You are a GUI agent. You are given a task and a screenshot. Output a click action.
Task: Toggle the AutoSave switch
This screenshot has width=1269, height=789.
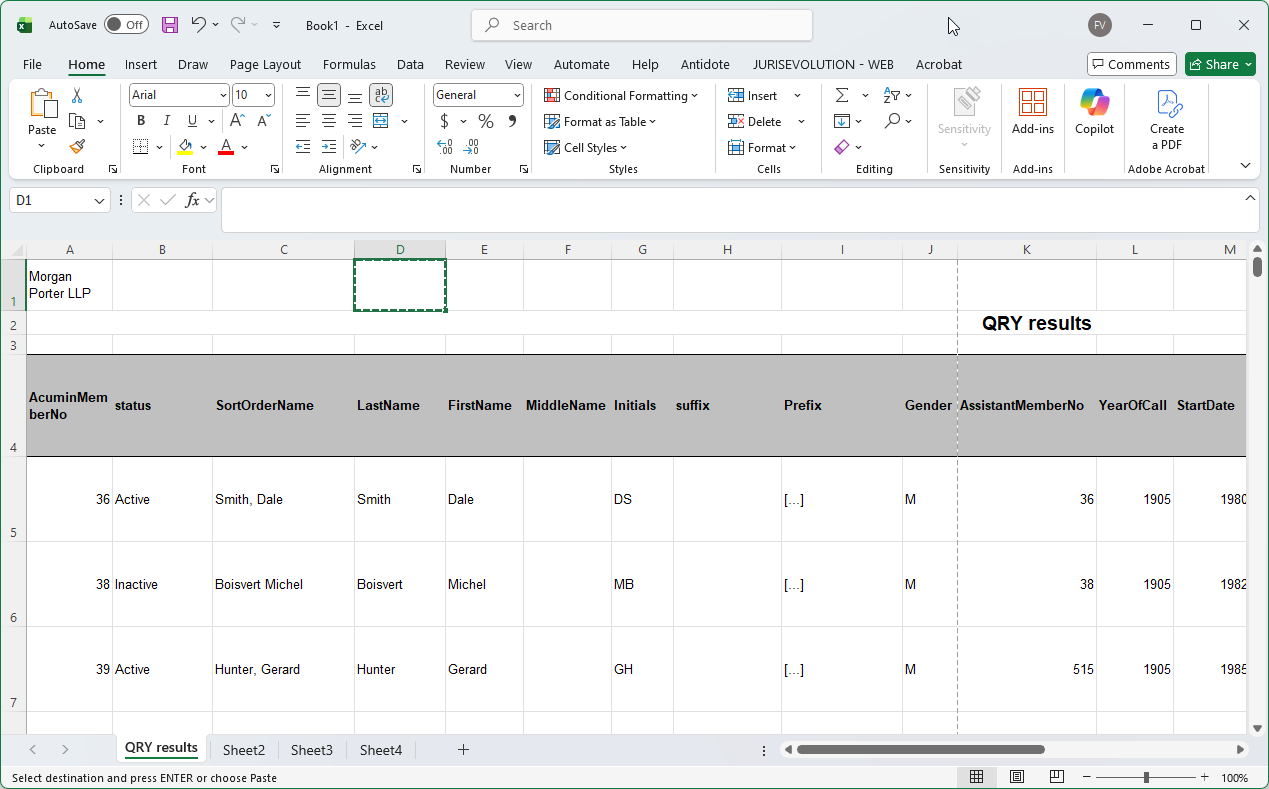pos(126,25)
